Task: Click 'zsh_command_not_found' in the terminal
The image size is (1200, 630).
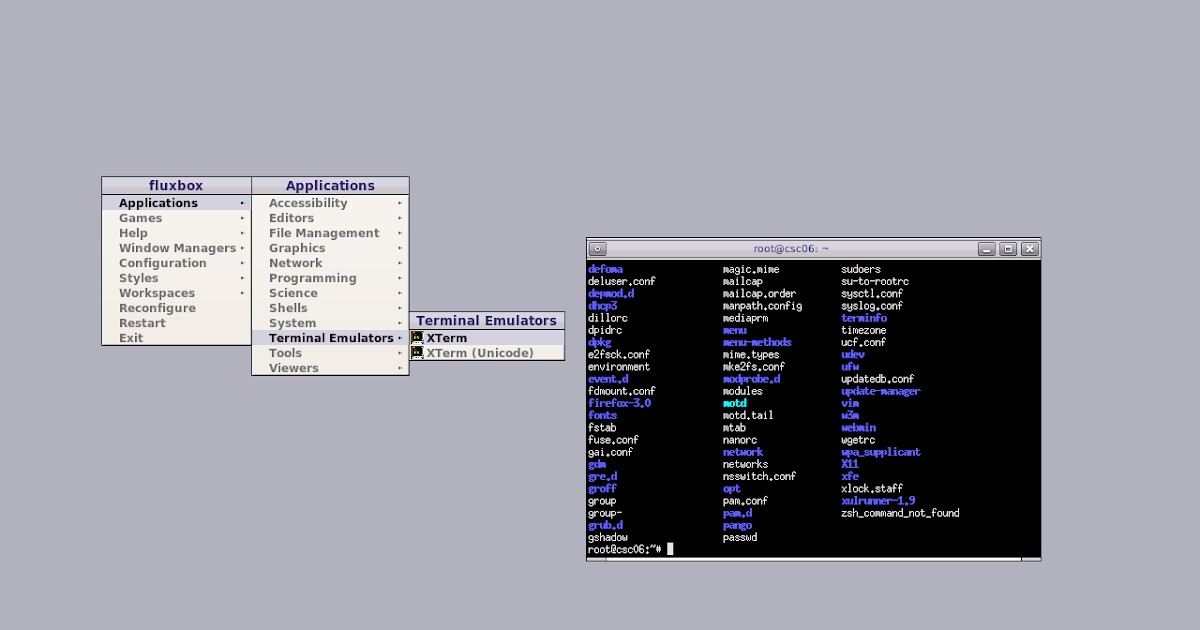Action: pos(900,513)
